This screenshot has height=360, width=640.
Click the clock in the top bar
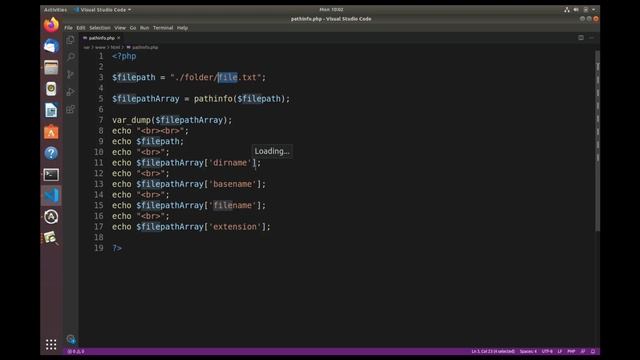click(x=331, y=9)
